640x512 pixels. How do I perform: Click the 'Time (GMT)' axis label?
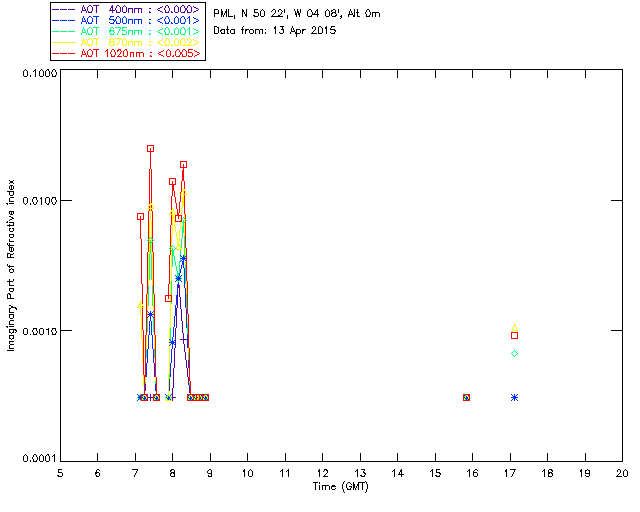(341, 487)
